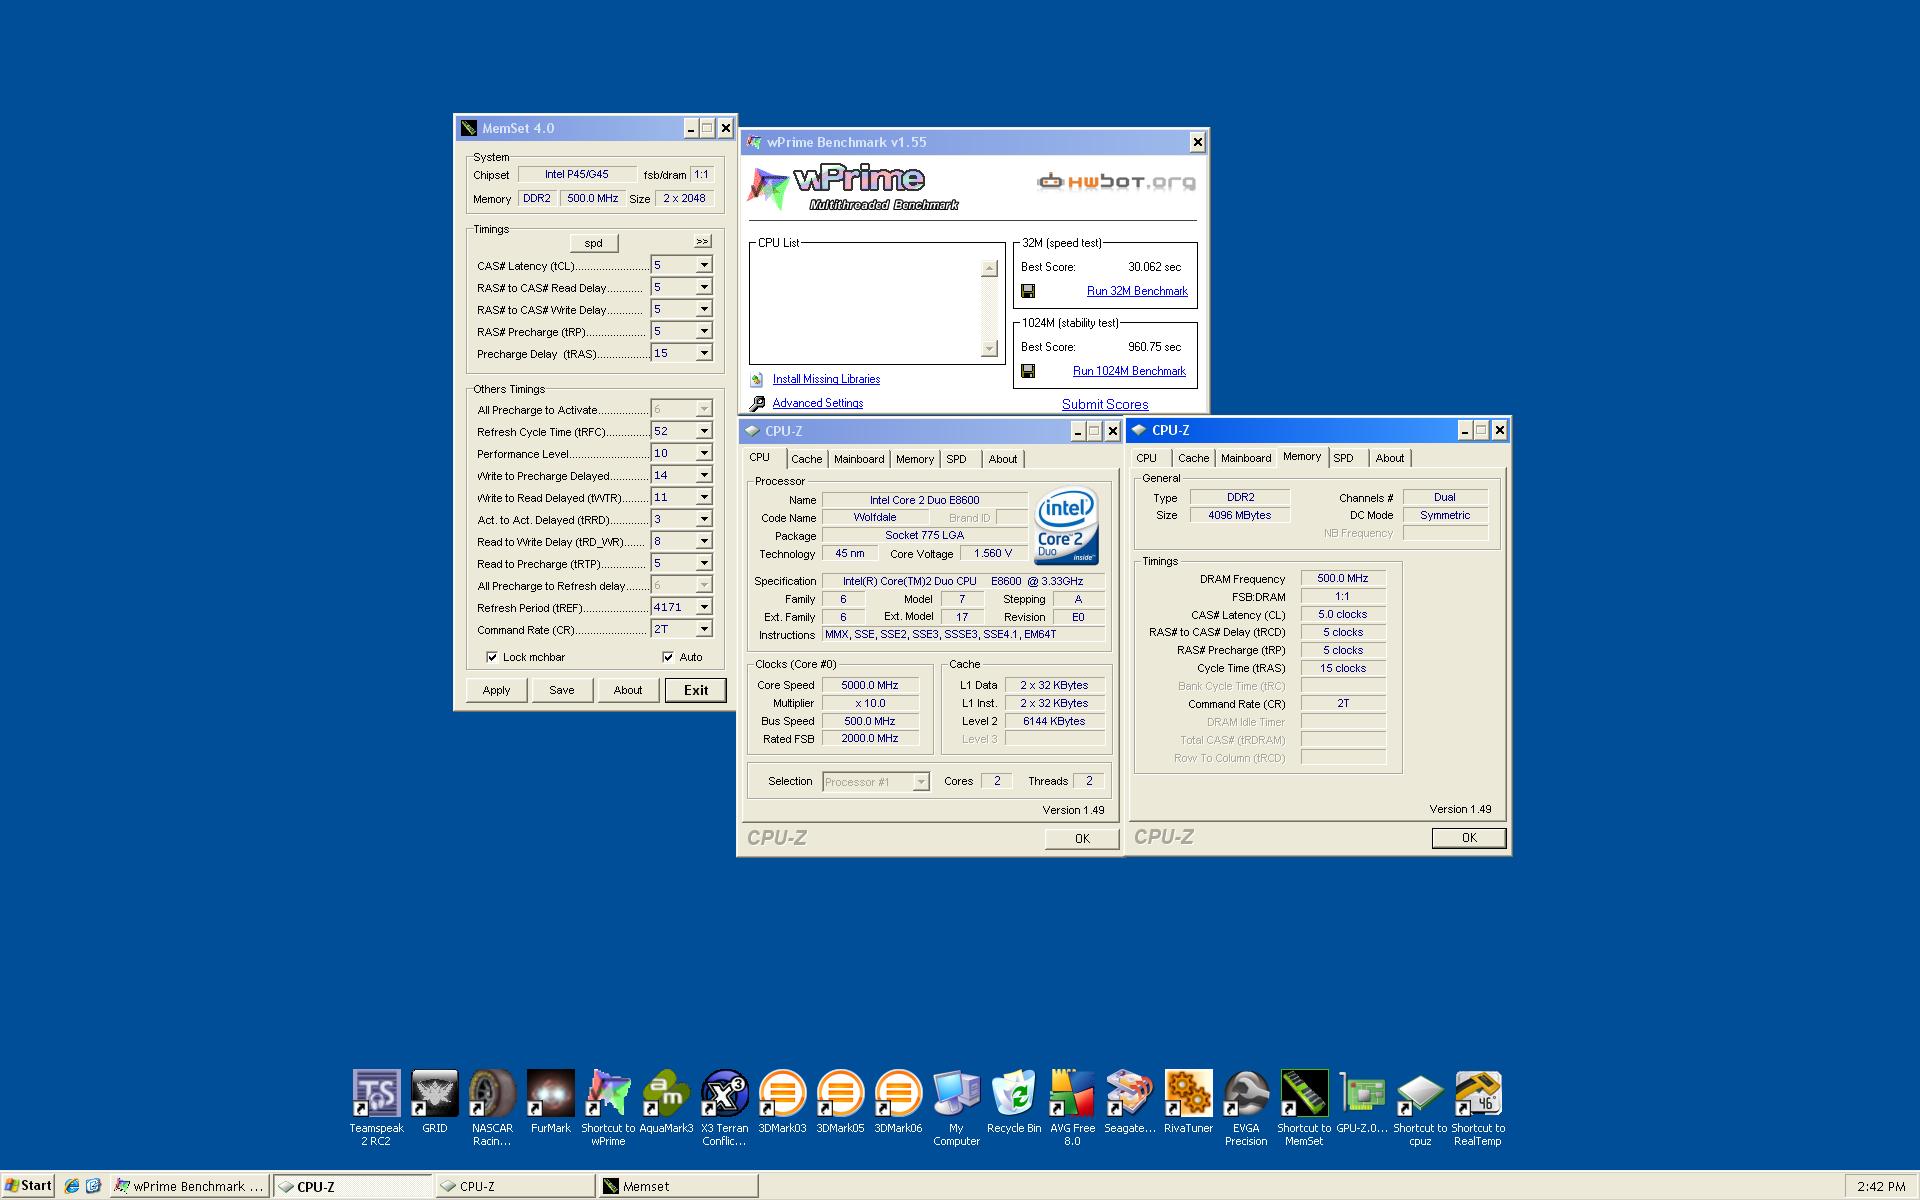Expand Refresh Period (tREF) dropdown
The width and height of the screenshot is (1920, 1200).
(704, 607)
